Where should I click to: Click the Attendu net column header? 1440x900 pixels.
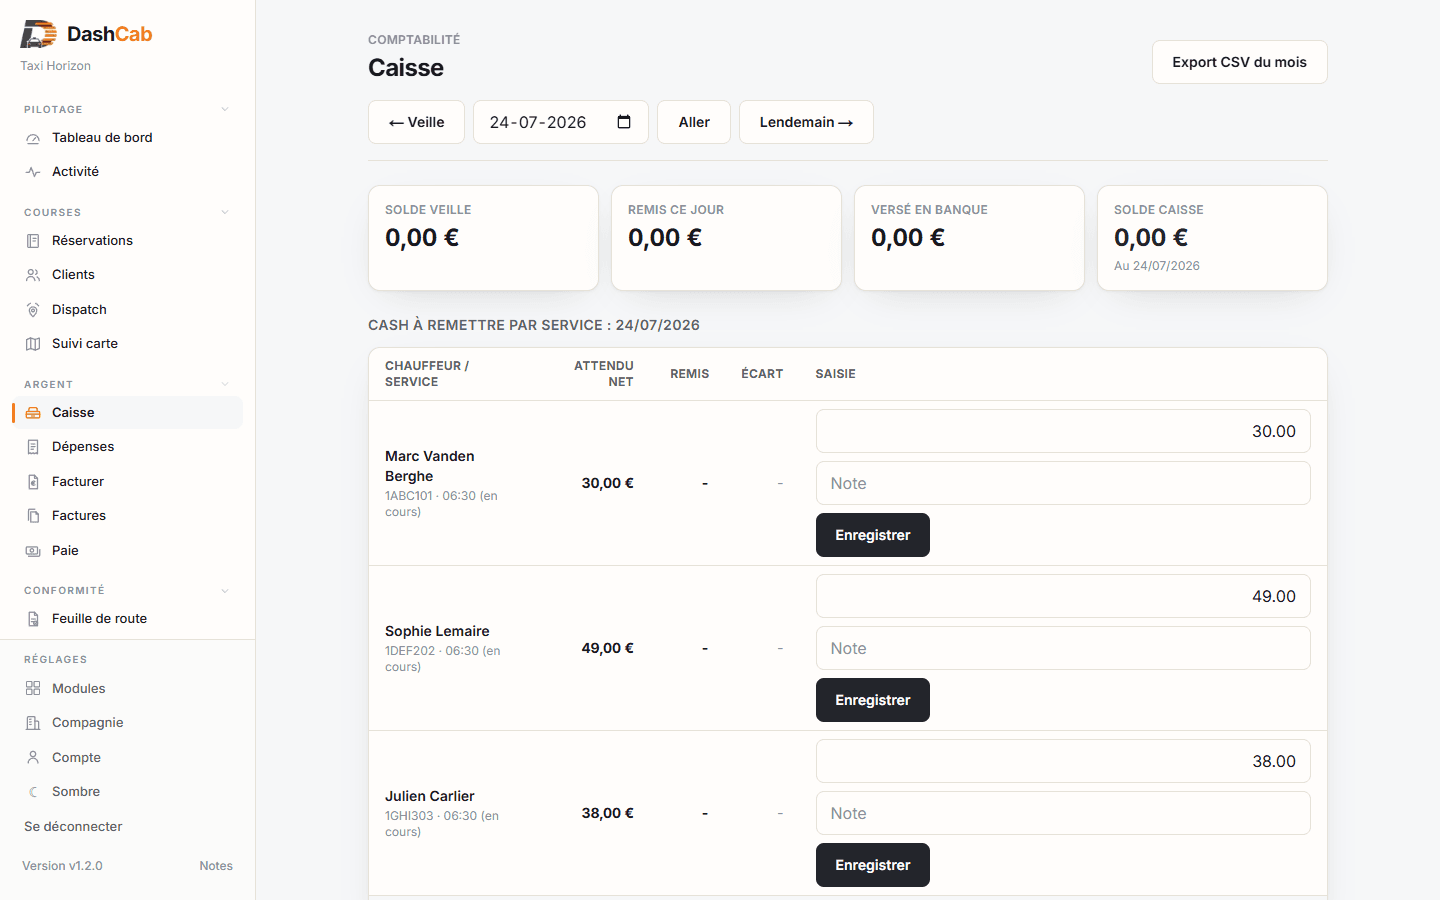604,374
